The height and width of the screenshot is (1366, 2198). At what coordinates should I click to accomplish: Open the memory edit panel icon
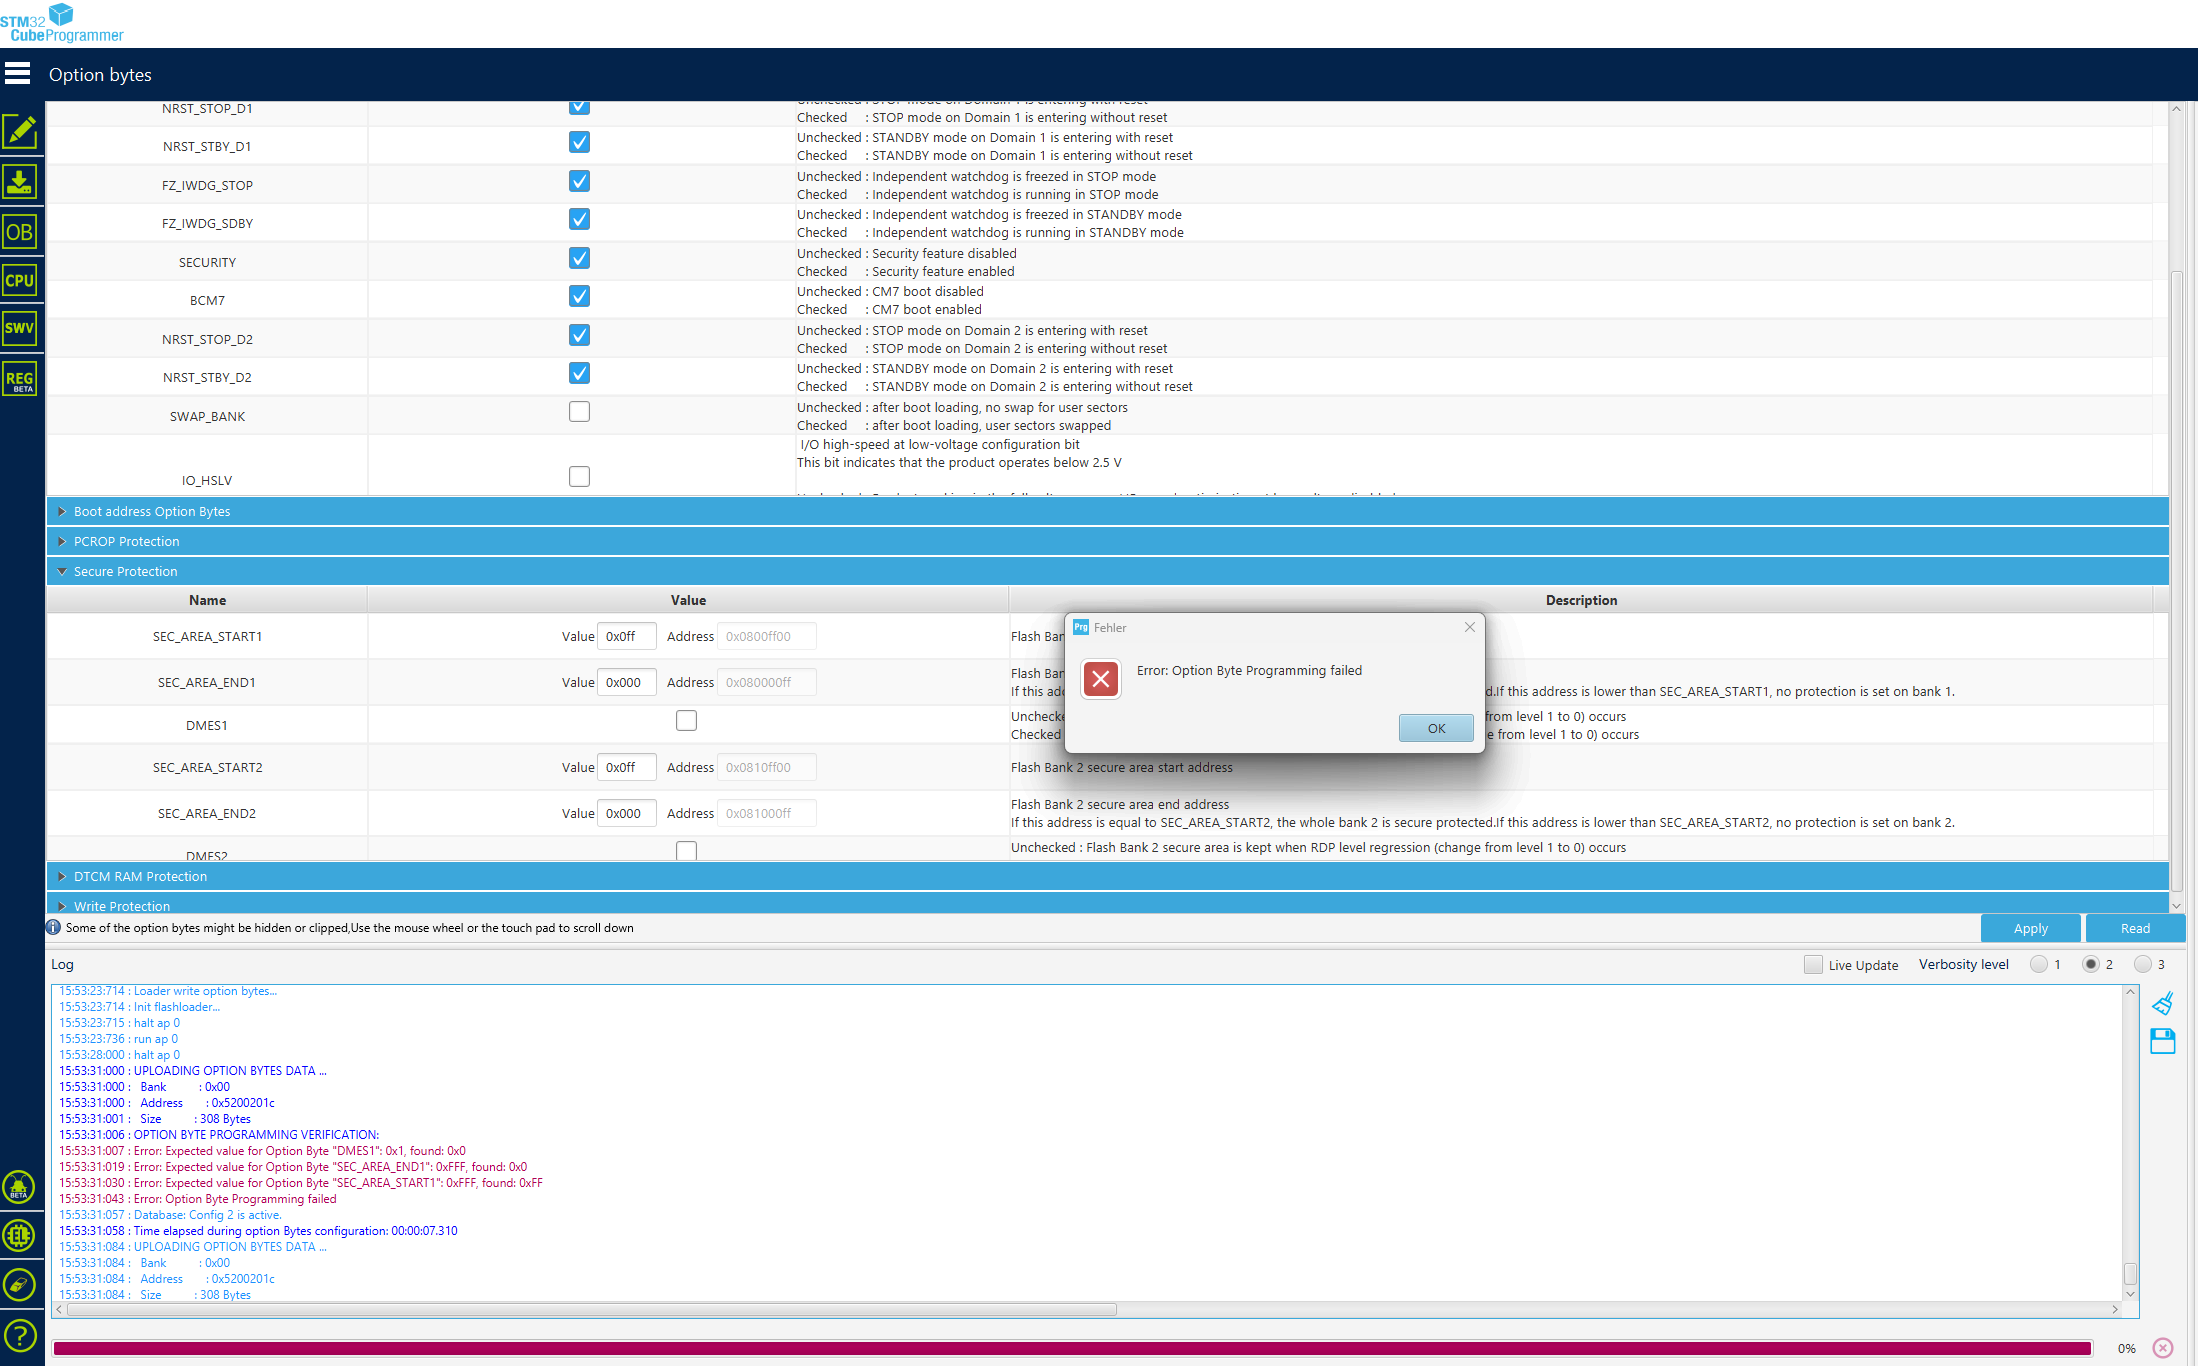point(20,131)
